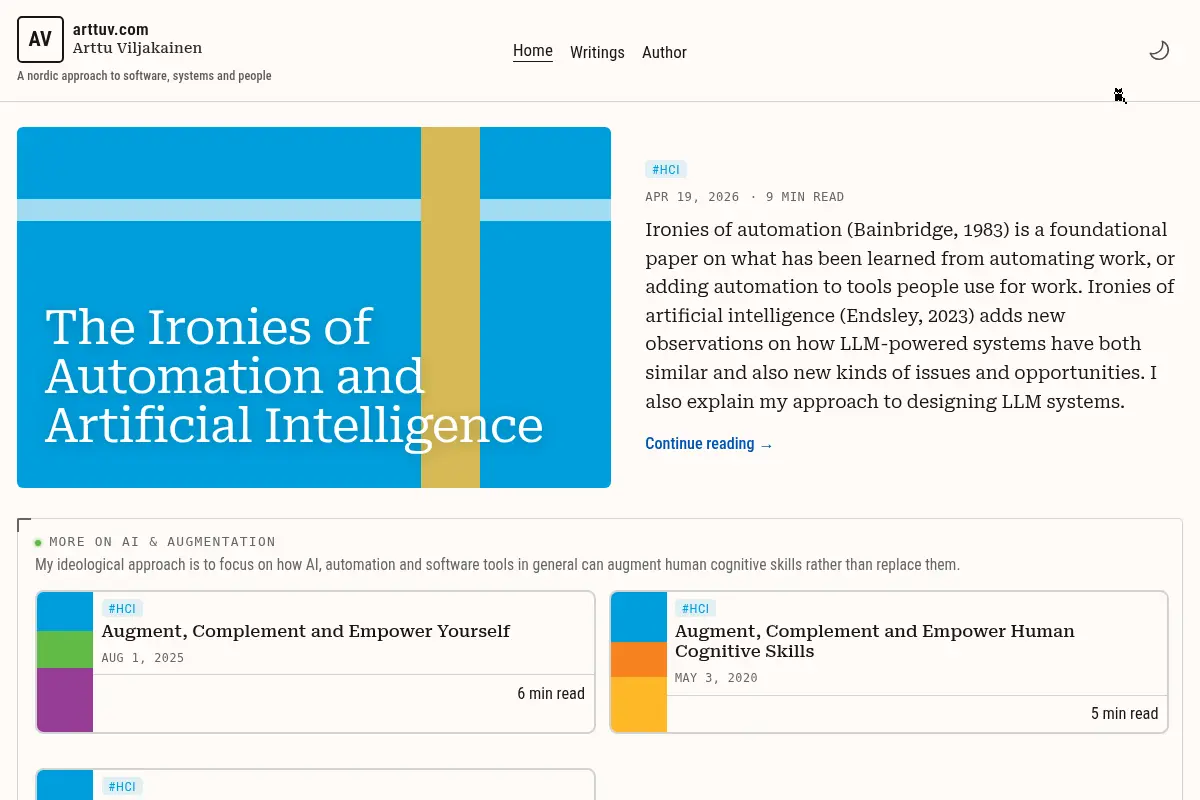Go to the Author page
Viewport: 1200px width, 800px height.
coord(664,52)
